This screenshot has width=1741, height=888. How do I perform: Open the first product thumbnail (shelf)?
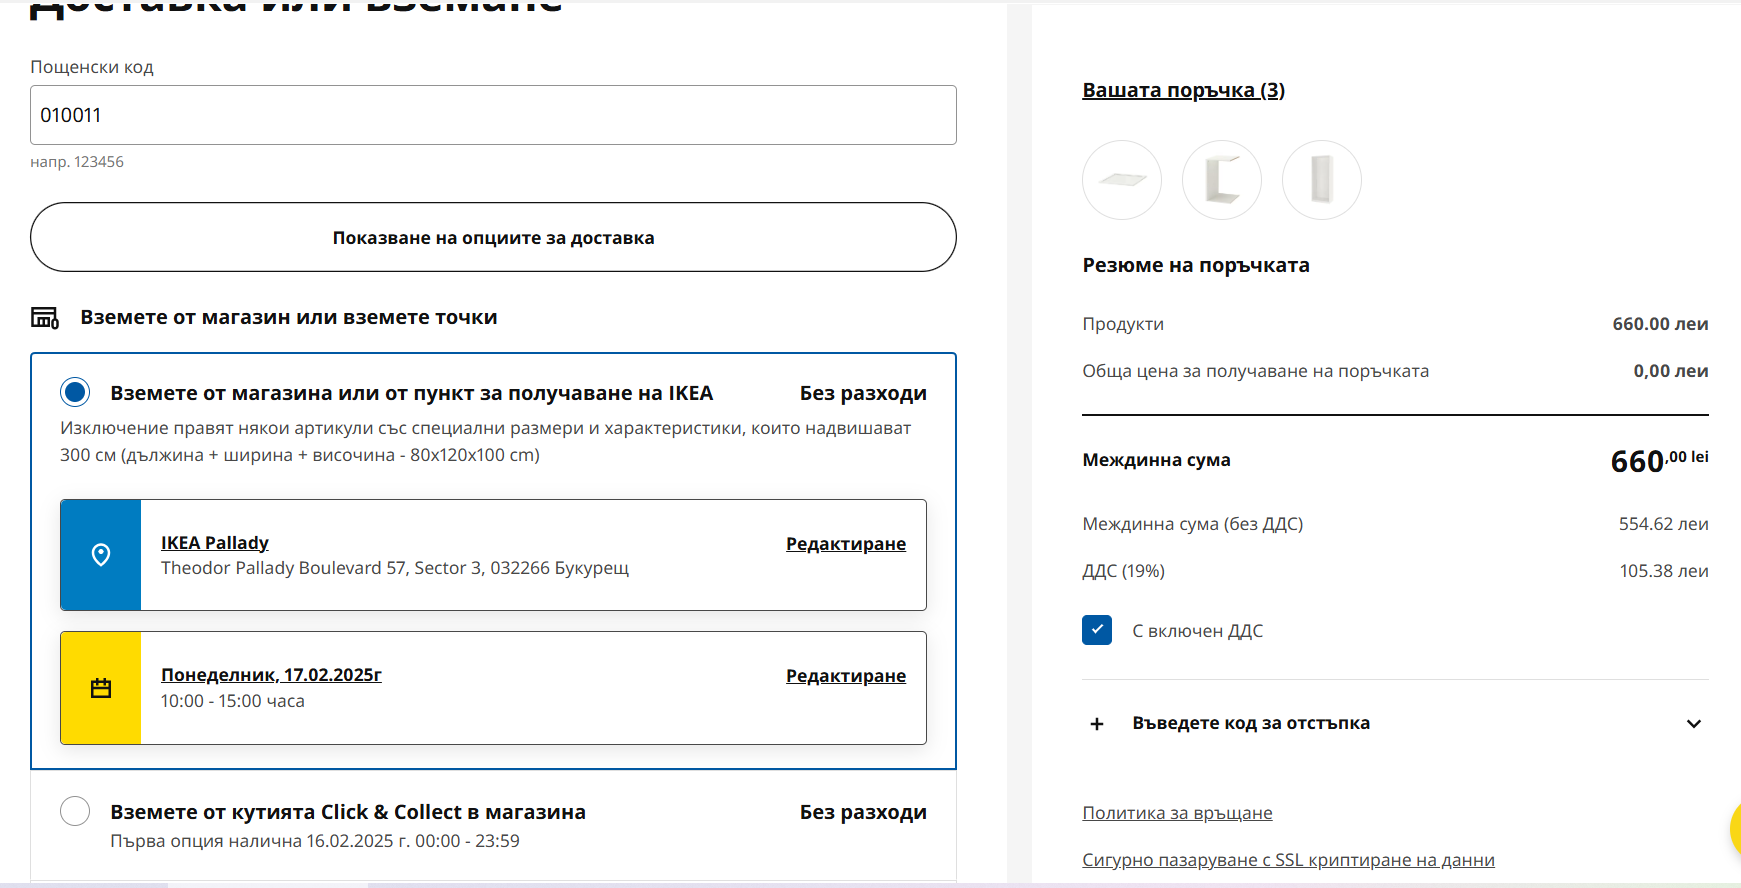(x=1122, y=180)
